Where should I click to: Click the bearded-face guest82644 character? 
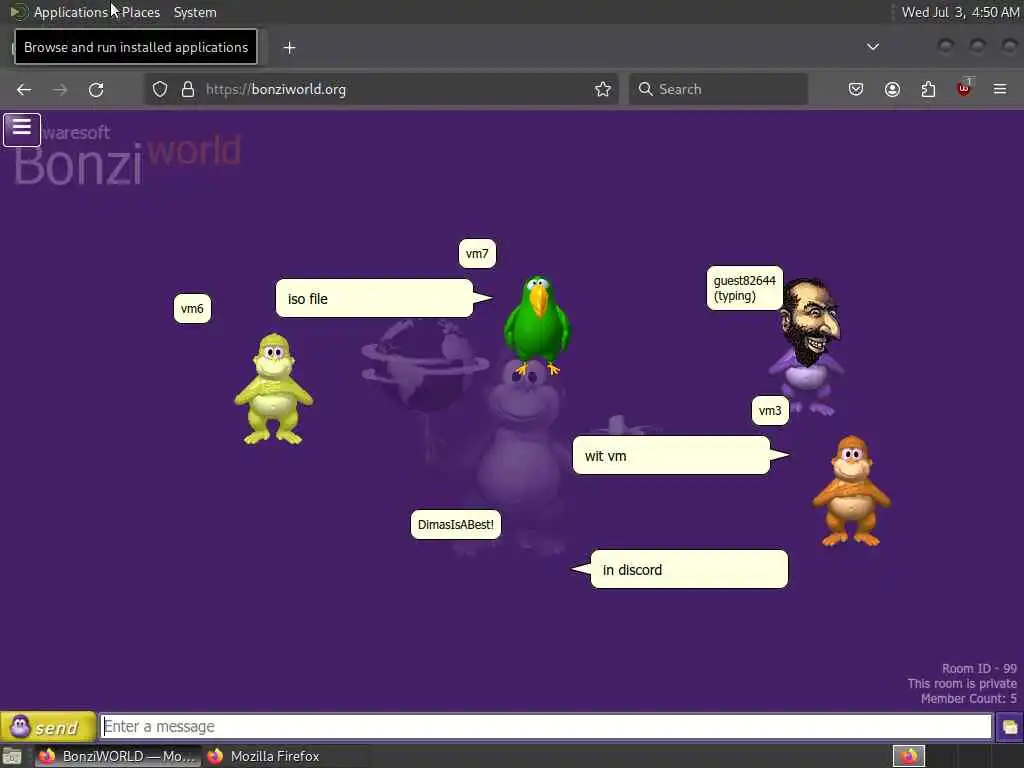pos(808,347)
